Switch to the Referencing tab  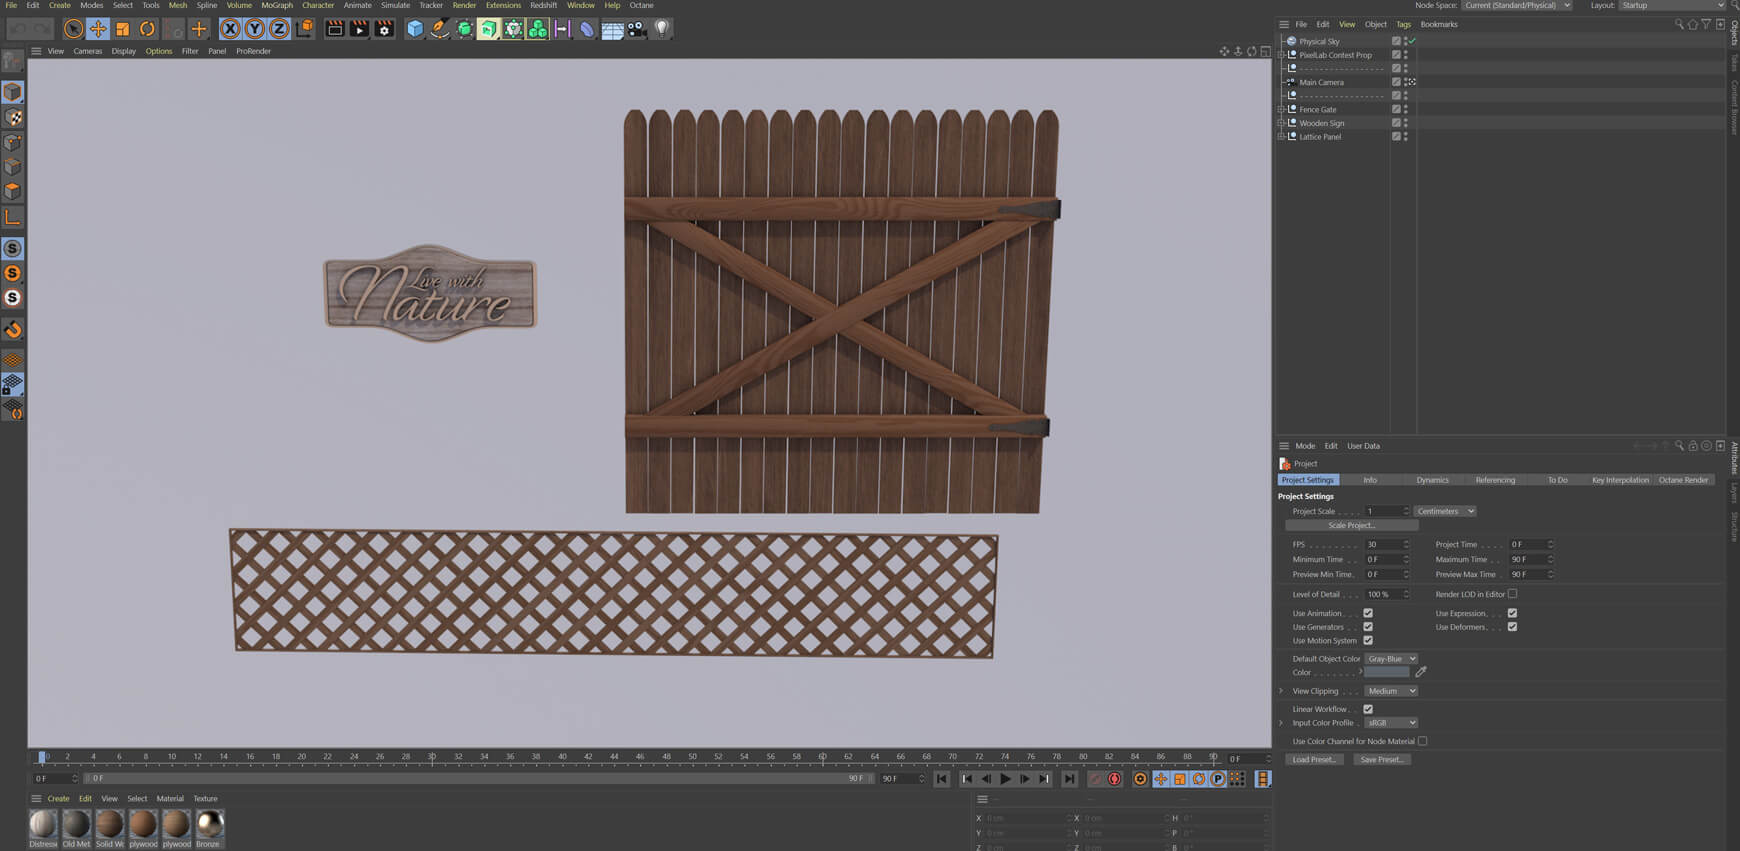point(1495,480)
